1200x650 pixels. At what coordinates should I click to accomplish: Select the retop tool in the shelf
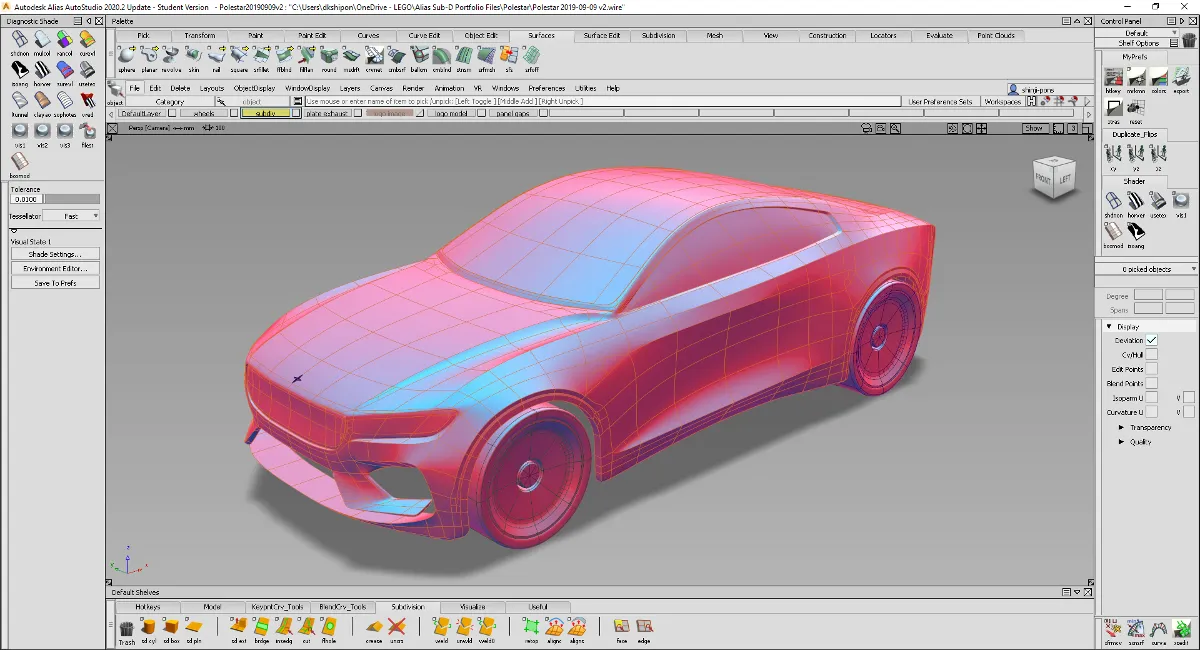531,628
